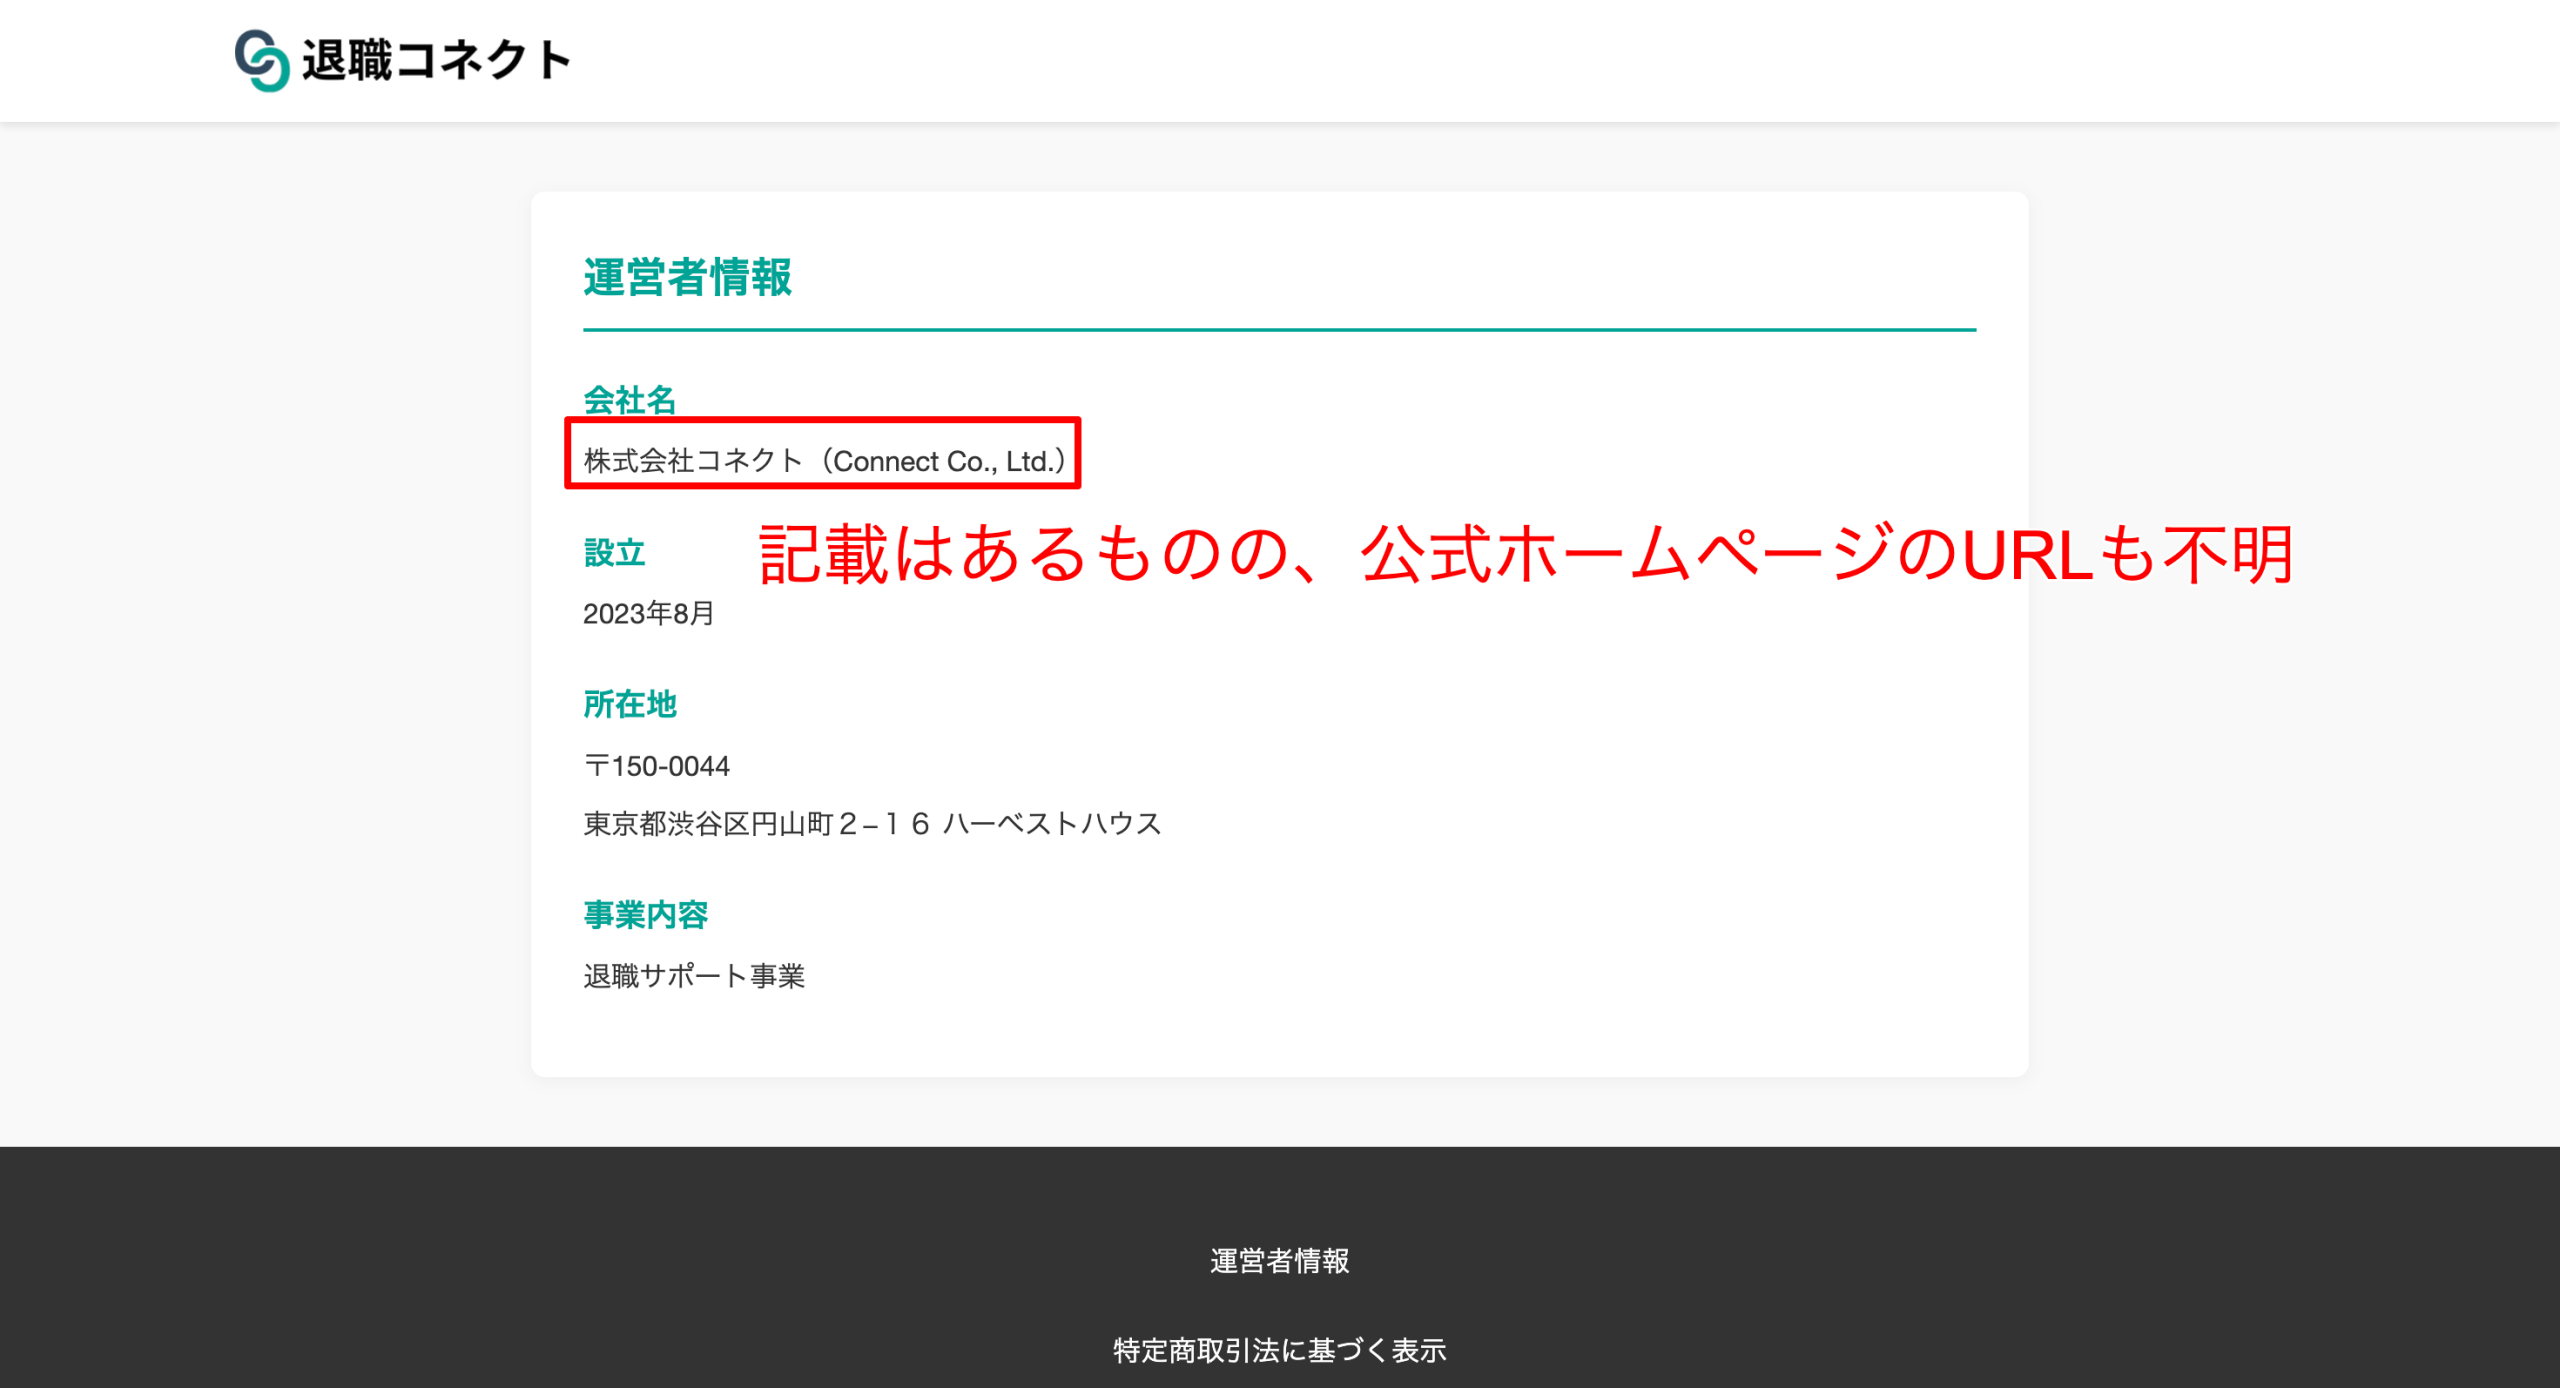Click the 退職コネクト chain-link logo icon
This screenshot has height=1388, width=2560.
[x=262, y=60]
